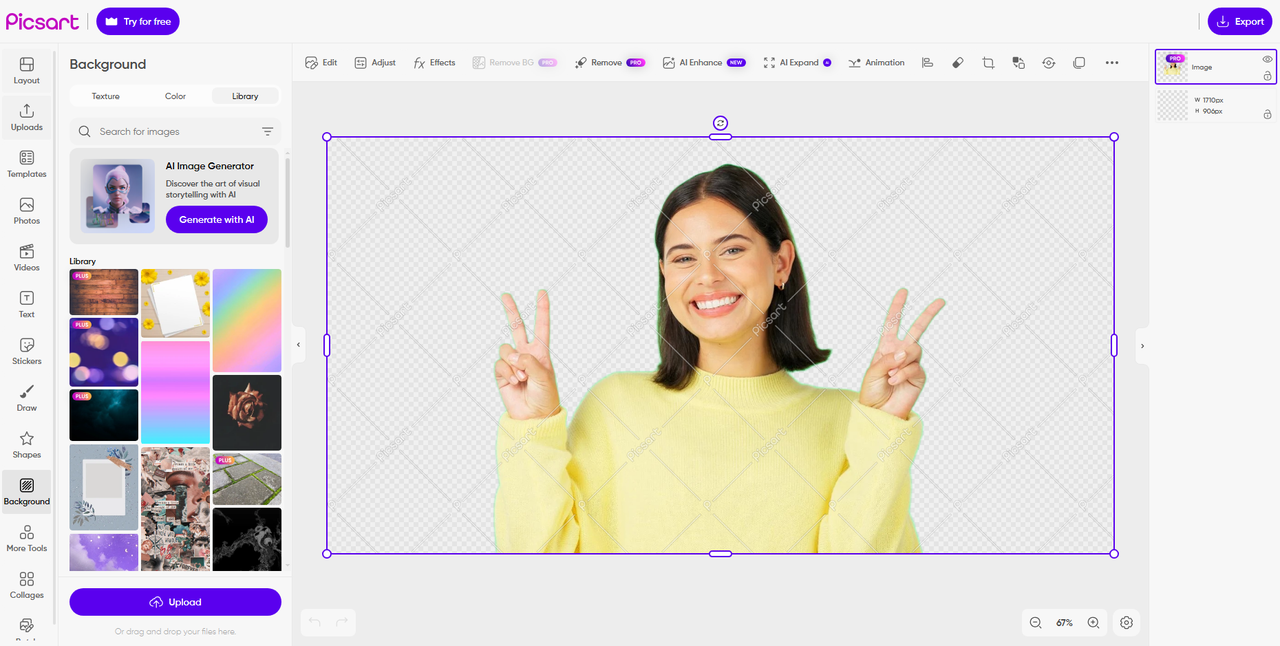The image size is (1280, 646).
Task: Open the Videos panel
Action: pyautogui.click(x=27, y=257)
